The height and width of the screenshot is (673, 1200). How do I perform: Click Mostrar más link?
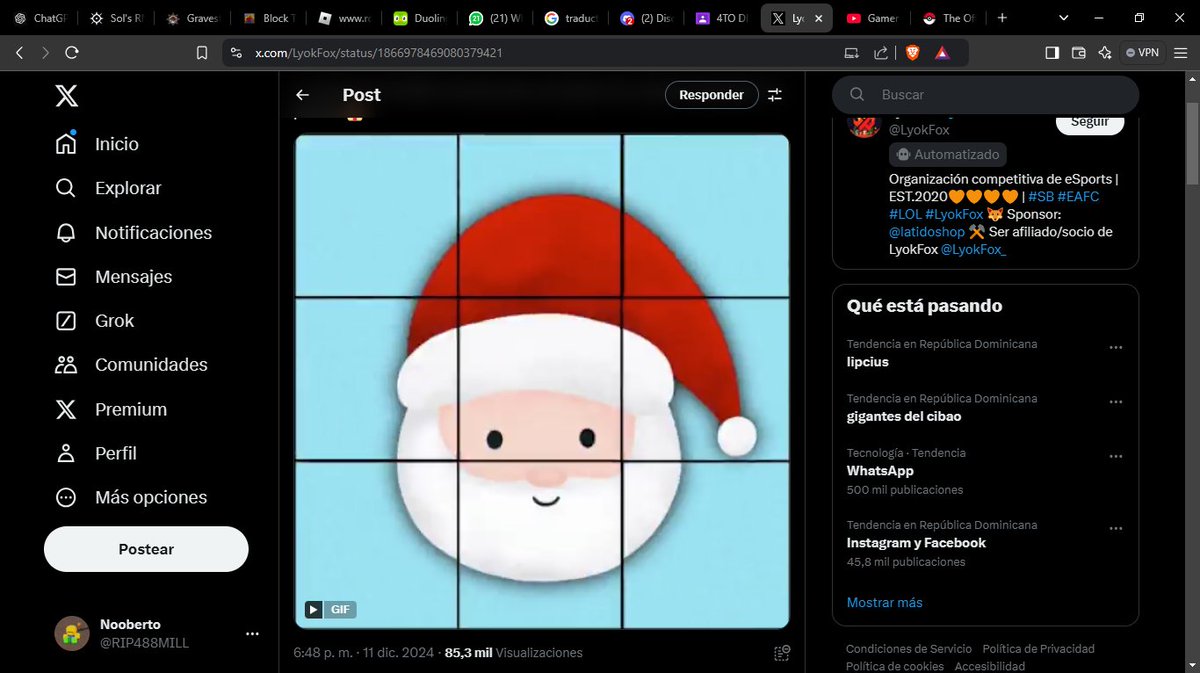pos(885,603)
